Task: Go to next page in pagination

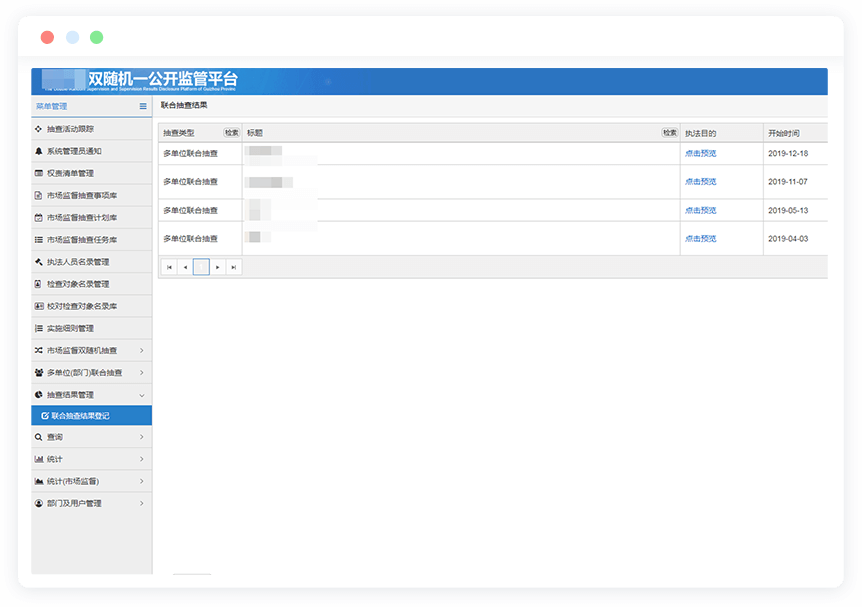Action: [x=217, y=267]
